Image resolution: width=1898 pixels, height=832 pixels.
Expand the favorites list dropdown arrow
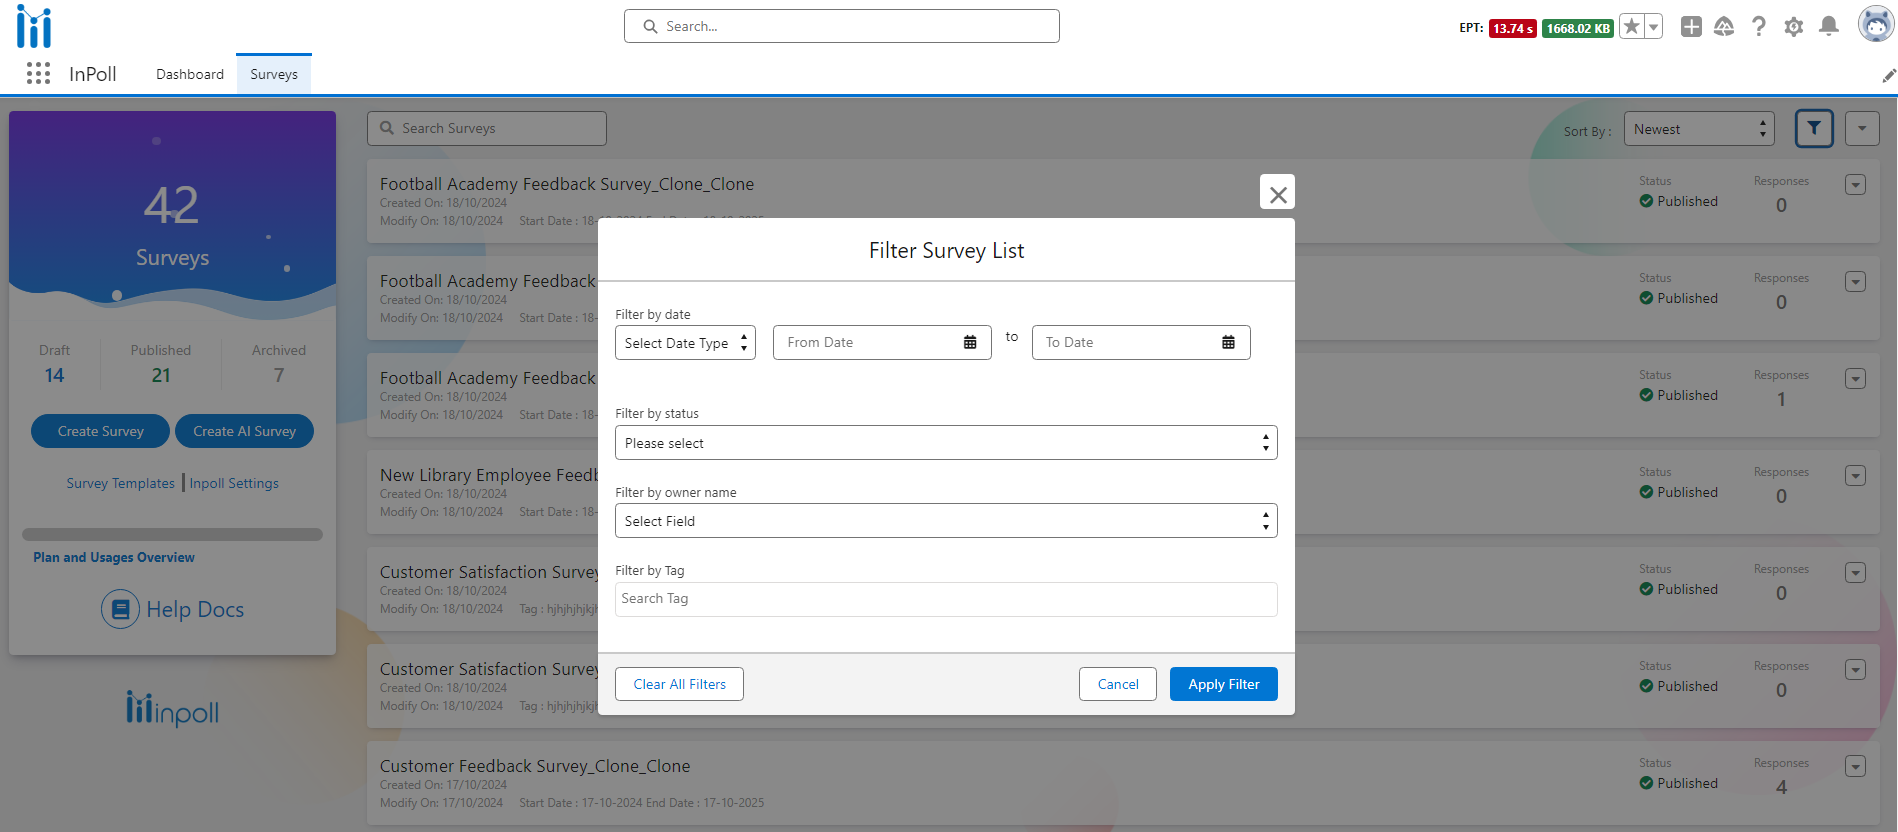click(1653, 27)
